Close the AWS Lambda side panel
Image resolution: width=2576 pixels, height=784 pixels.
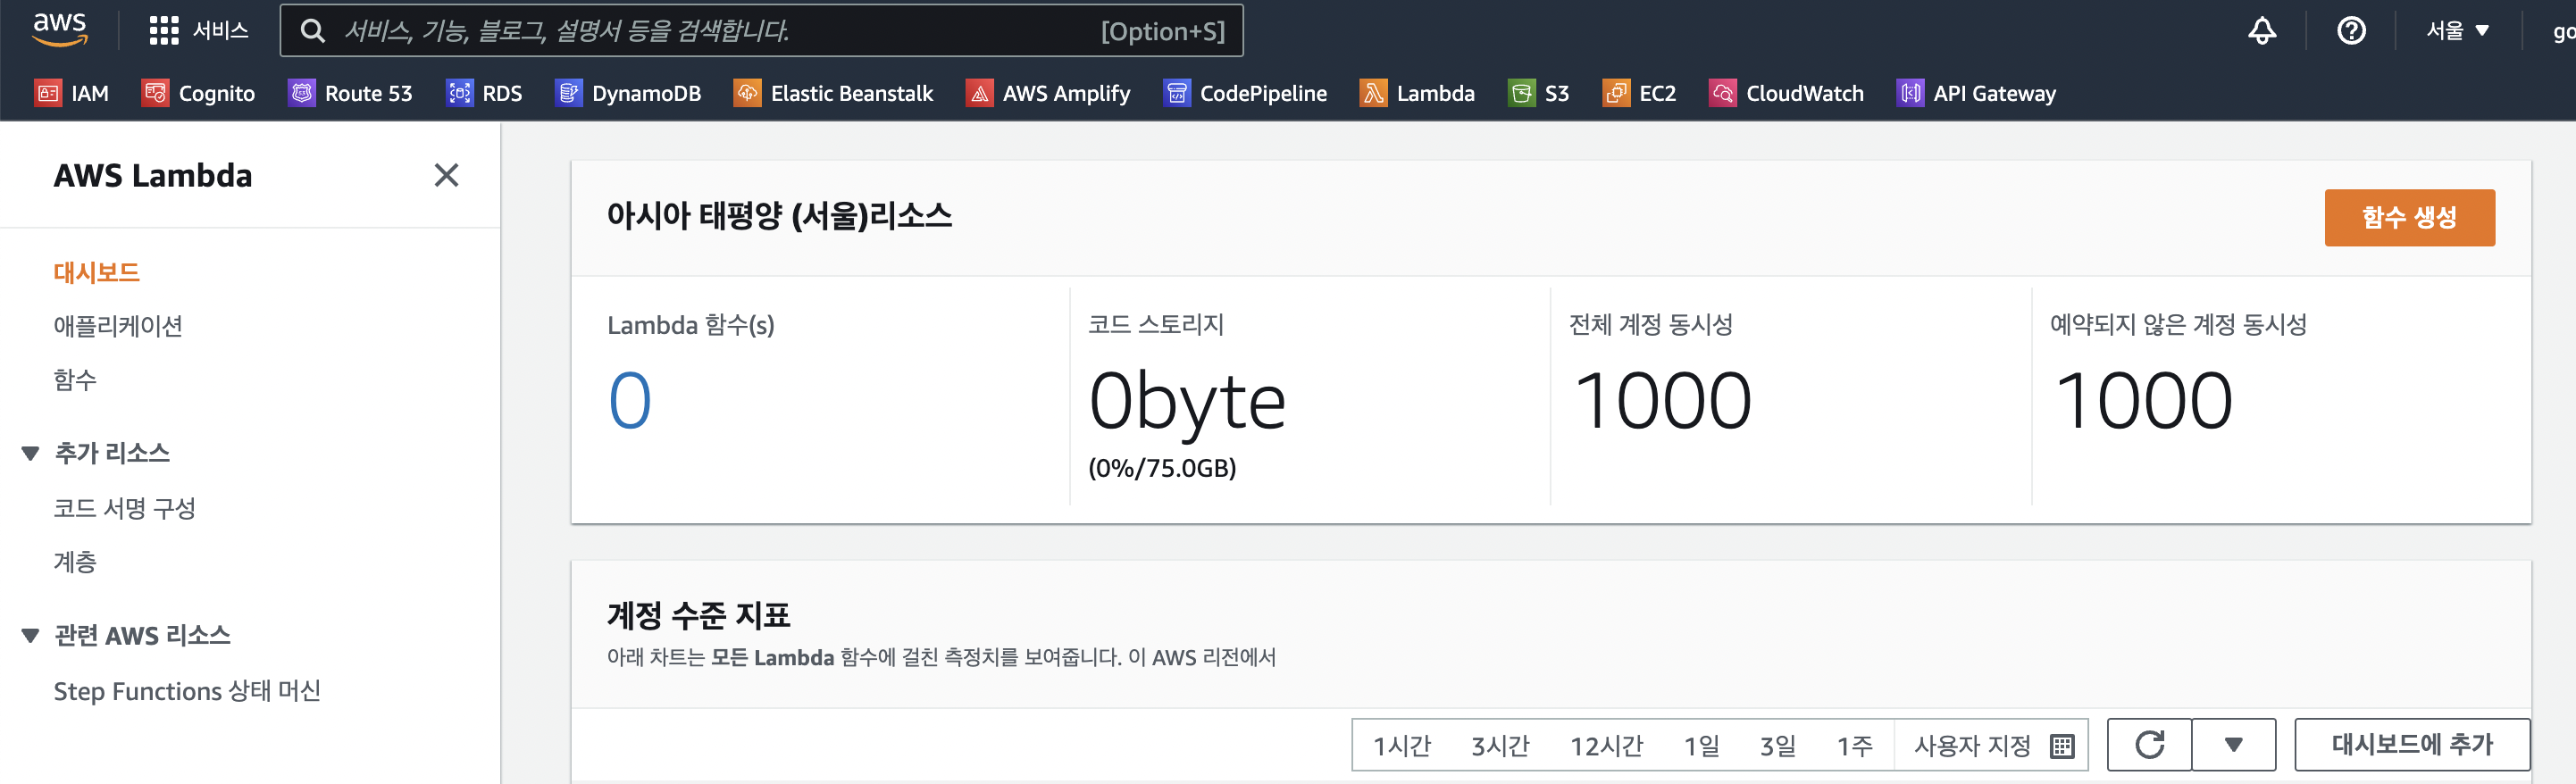tap(446, 175)
